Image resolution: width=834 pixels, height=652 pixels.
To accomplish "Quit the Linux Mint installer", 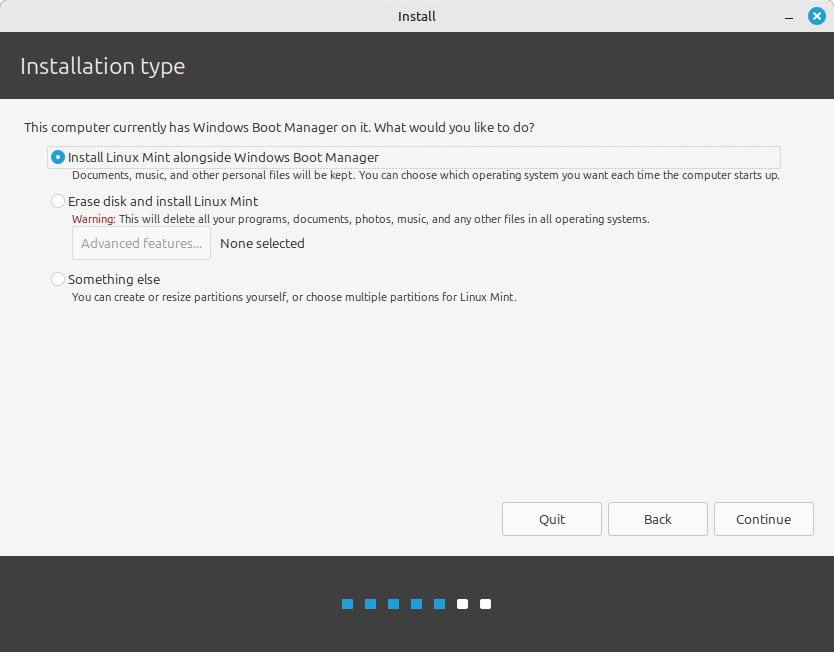I will pyautogui.click(x=551, y=519).
